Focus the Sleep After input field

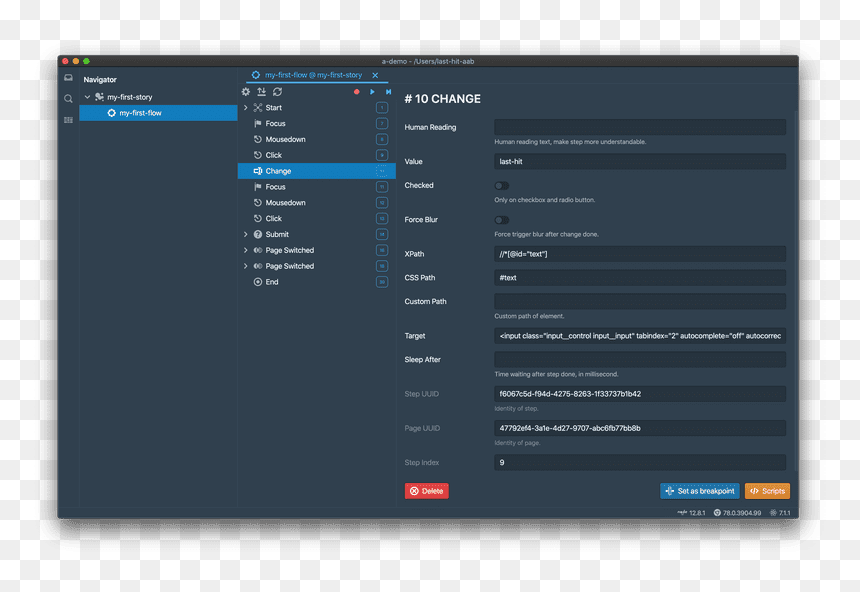tap(640, 359)
